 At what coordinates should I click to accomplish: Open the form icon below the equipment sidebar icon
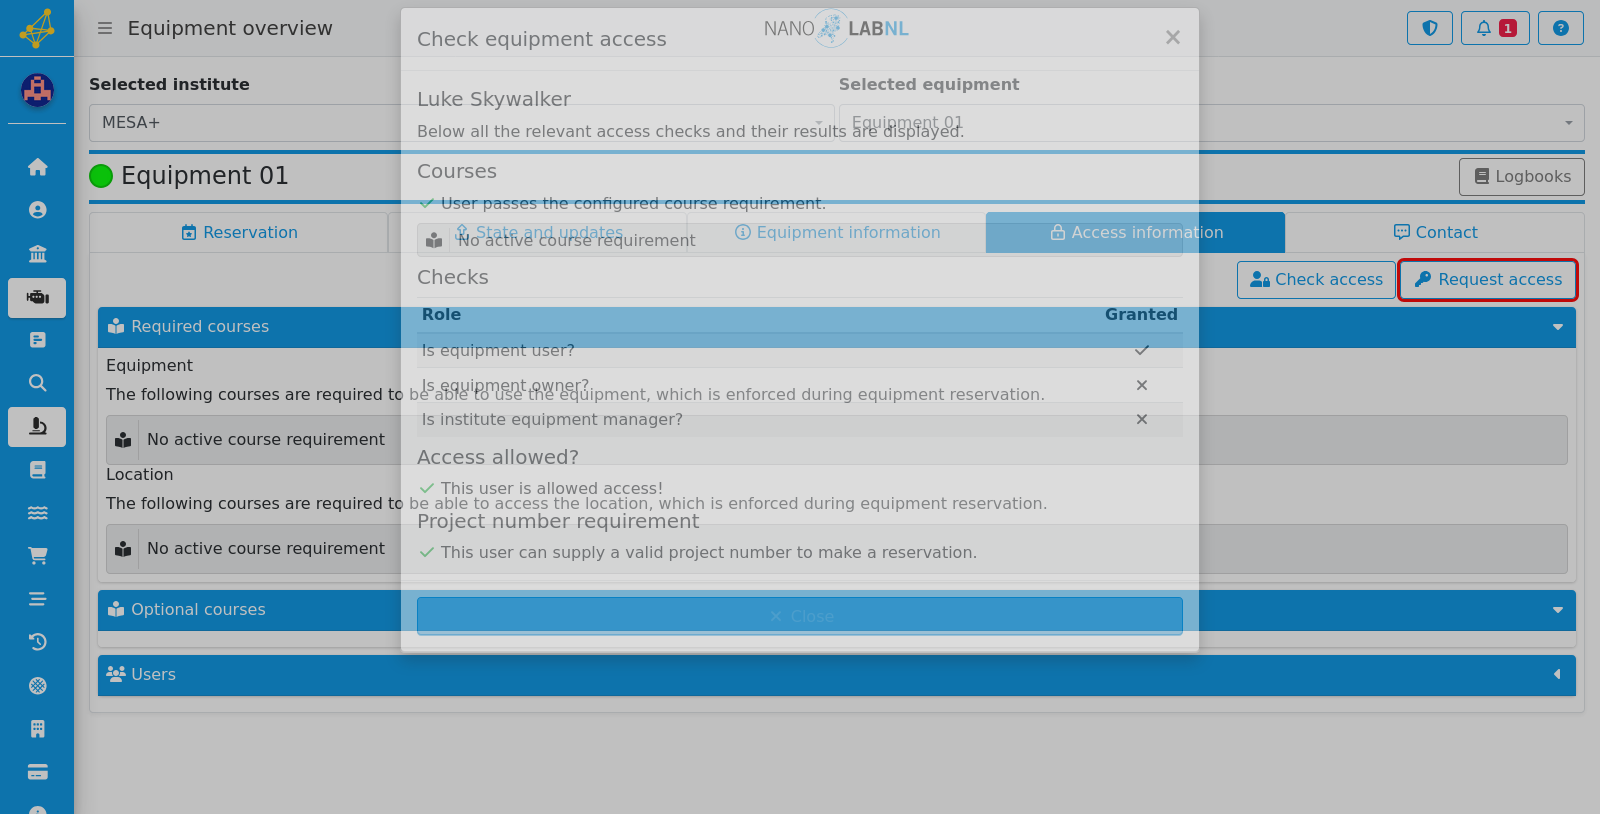click(37, 340)
